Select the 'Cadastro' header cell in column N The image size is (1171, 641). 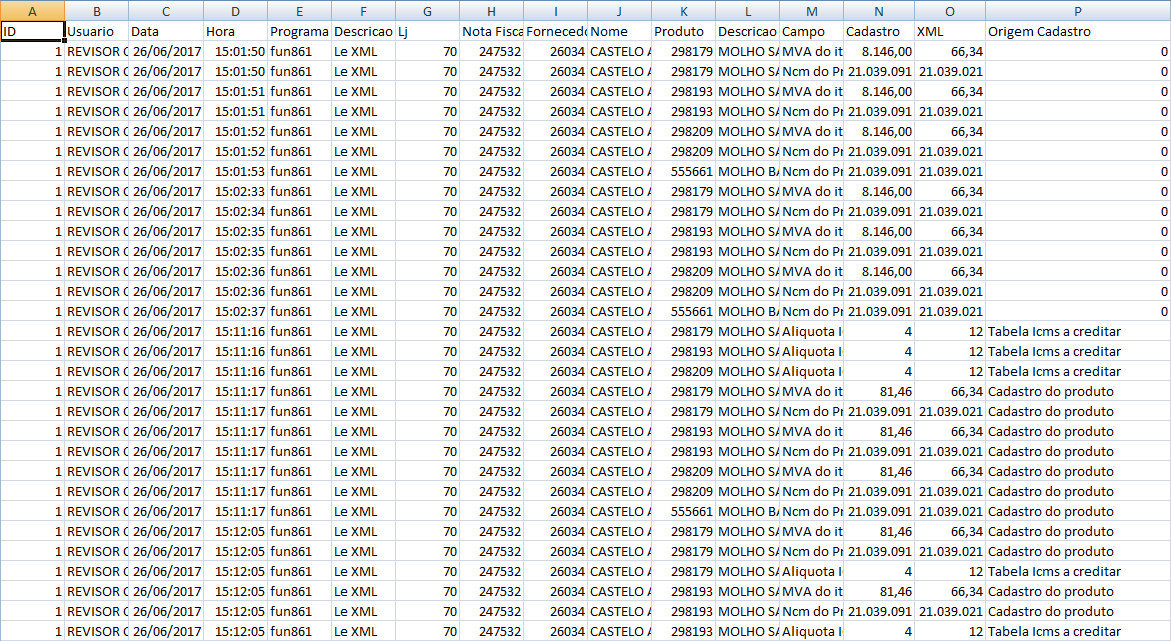coord(879,31)
